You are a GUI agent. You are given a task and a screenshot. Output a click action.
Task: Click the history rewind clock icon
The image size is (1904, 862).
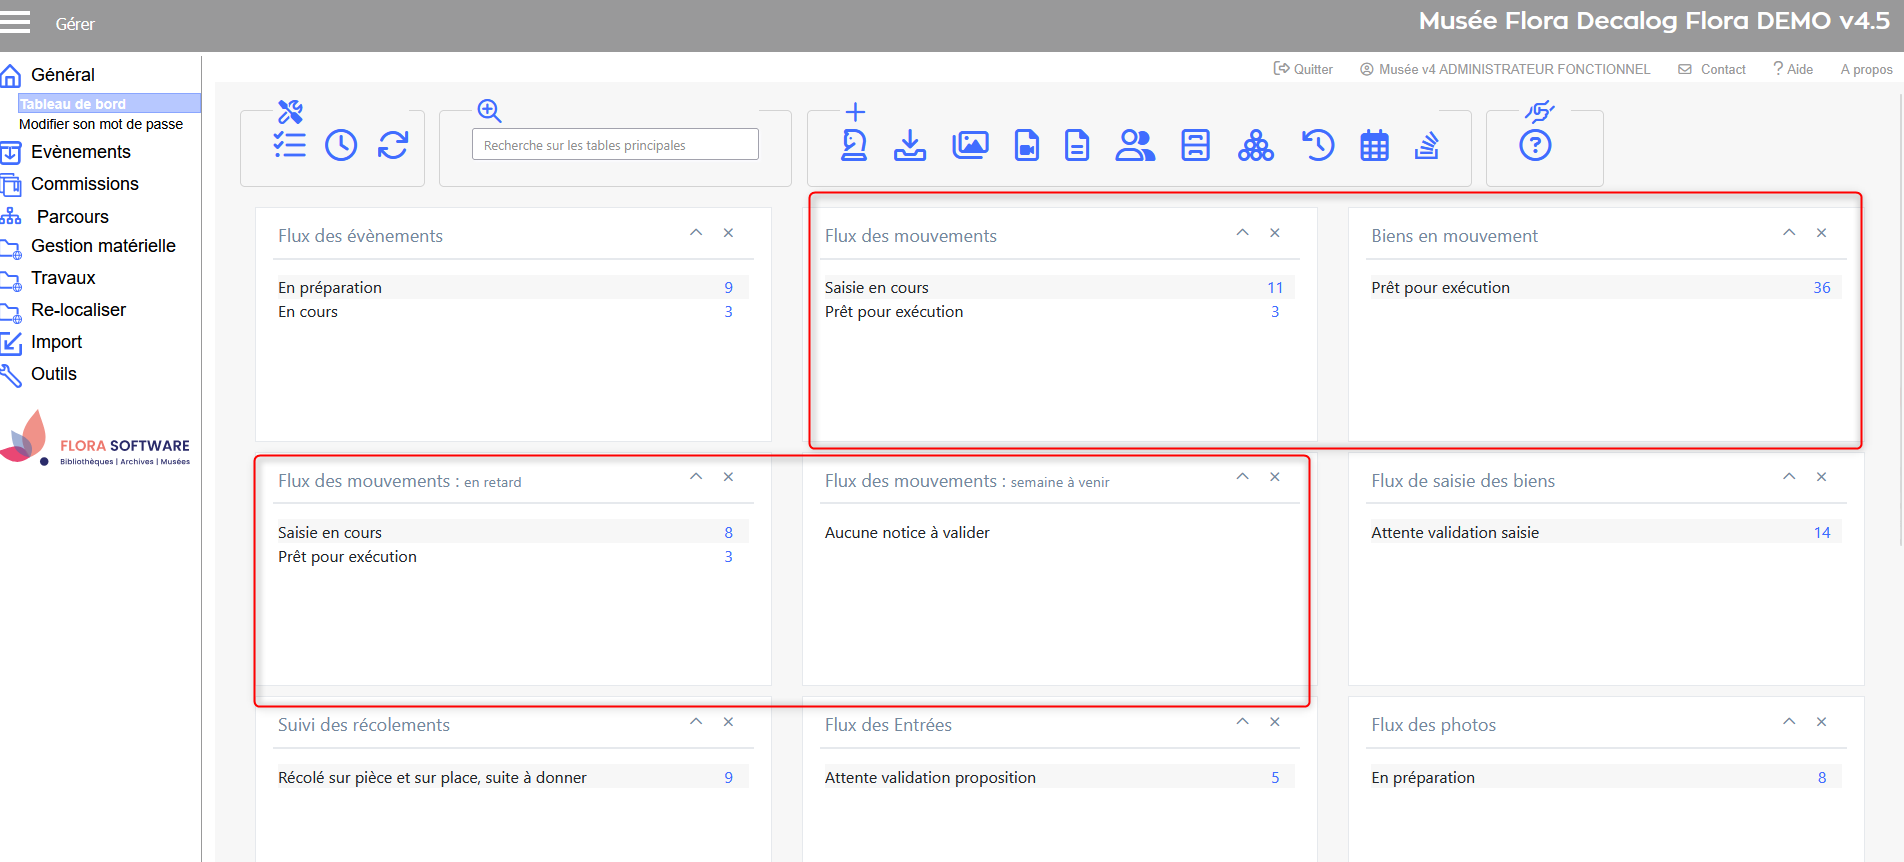pyautogui.click(x=1317, y=146)
